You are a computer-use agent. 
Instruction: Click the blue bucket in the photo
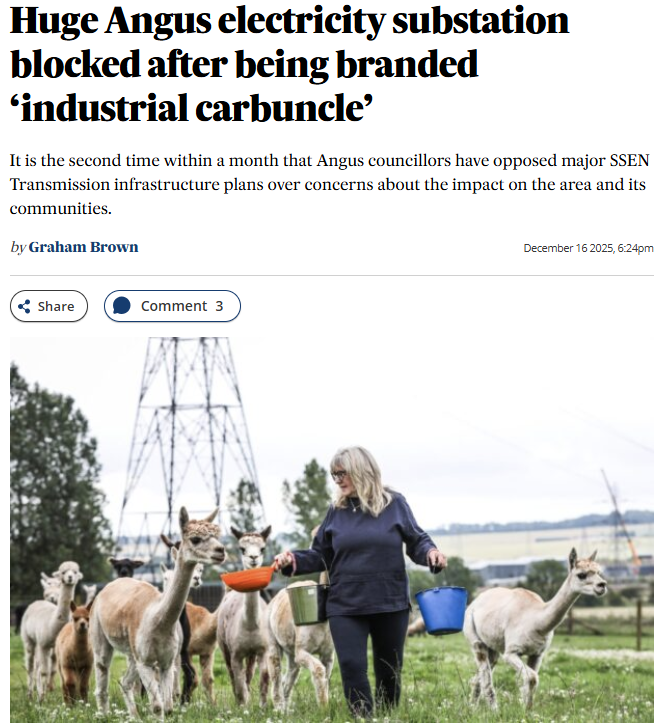click(x=442, y=609)
